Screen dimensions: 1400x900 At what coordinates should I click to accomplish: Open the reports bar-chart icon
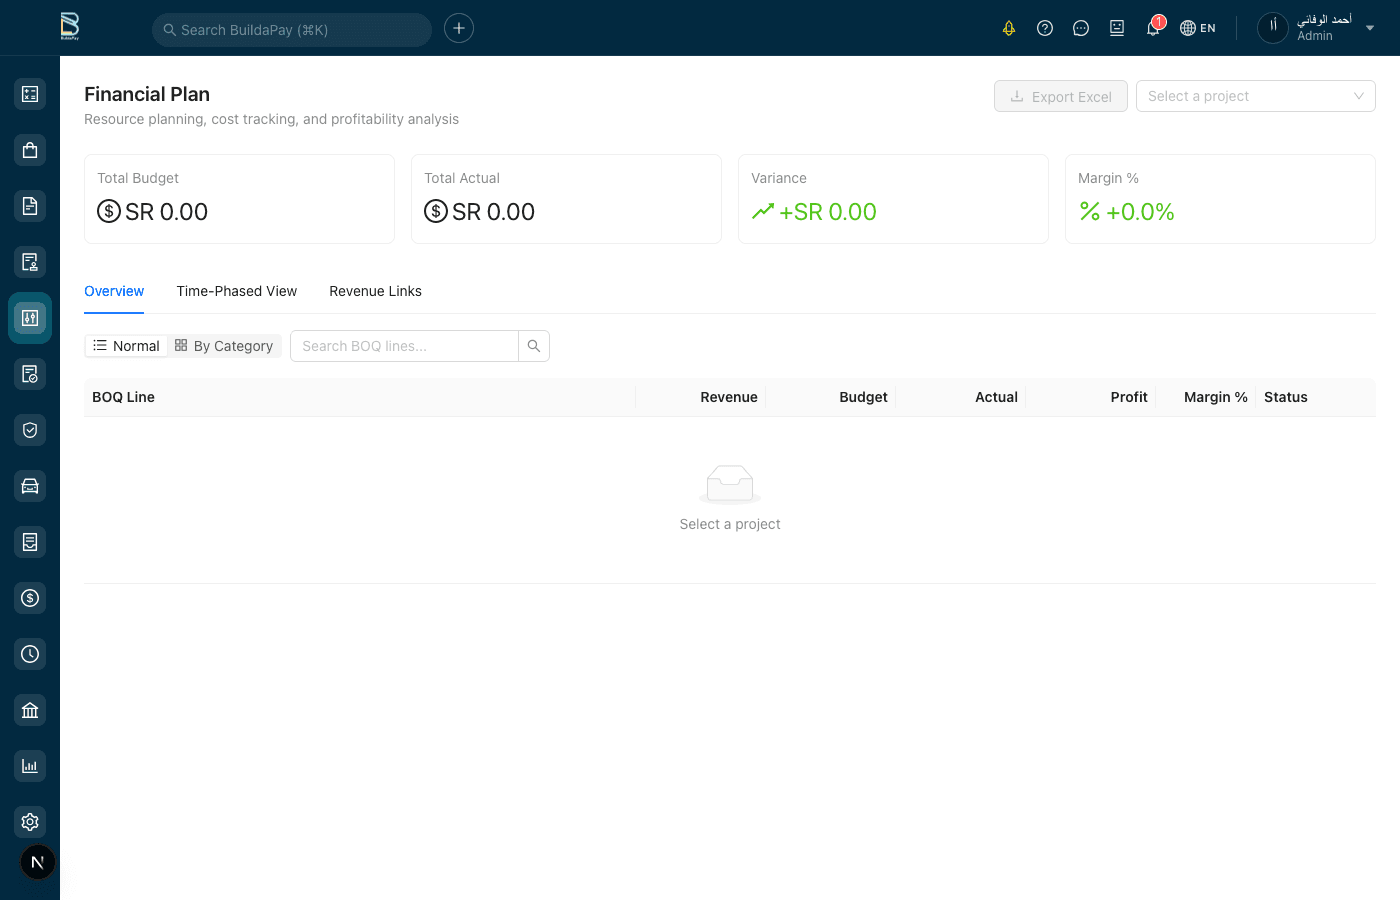(30, 765)
